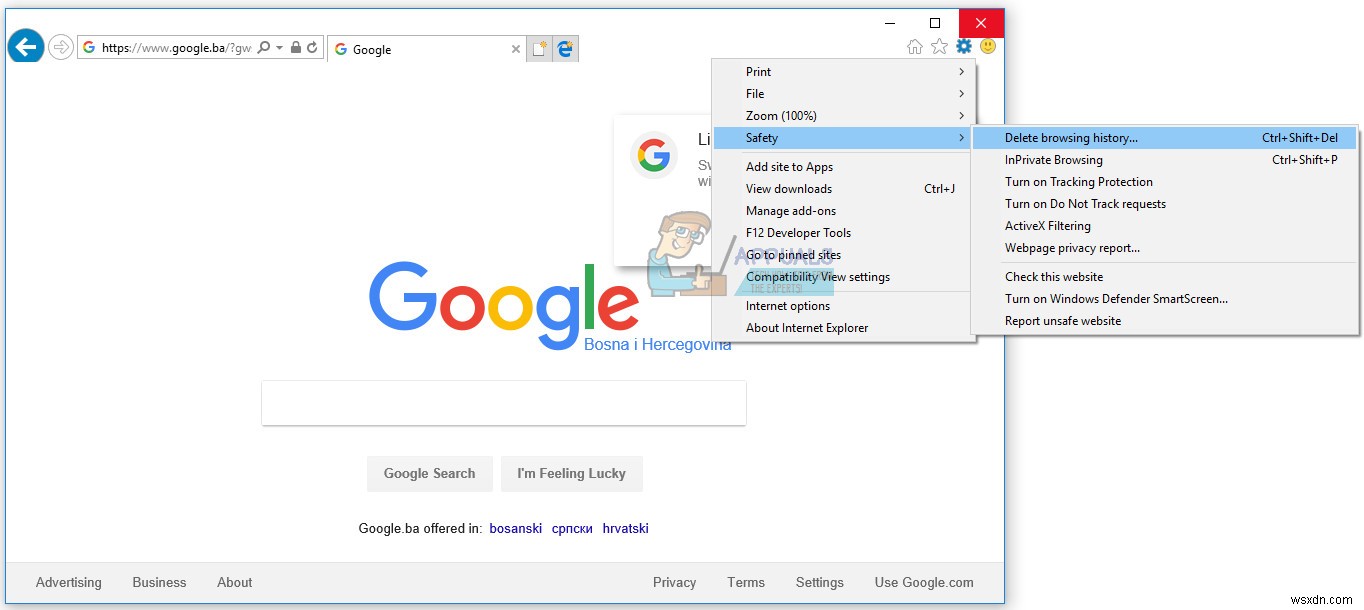Click the back navigation arrow
1364x610 pixels.
click(25, 46)
